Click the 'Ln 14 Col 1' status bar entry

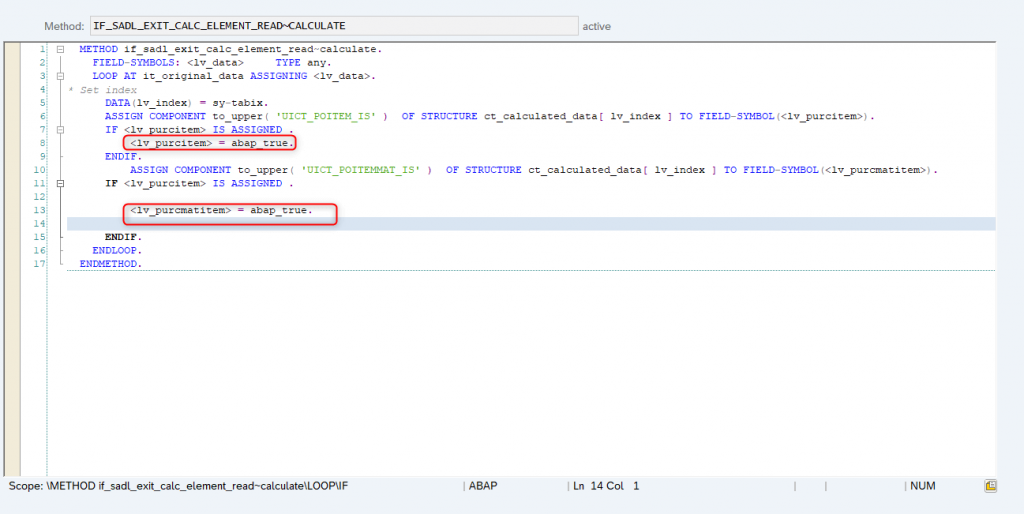[x=606, y=486]
